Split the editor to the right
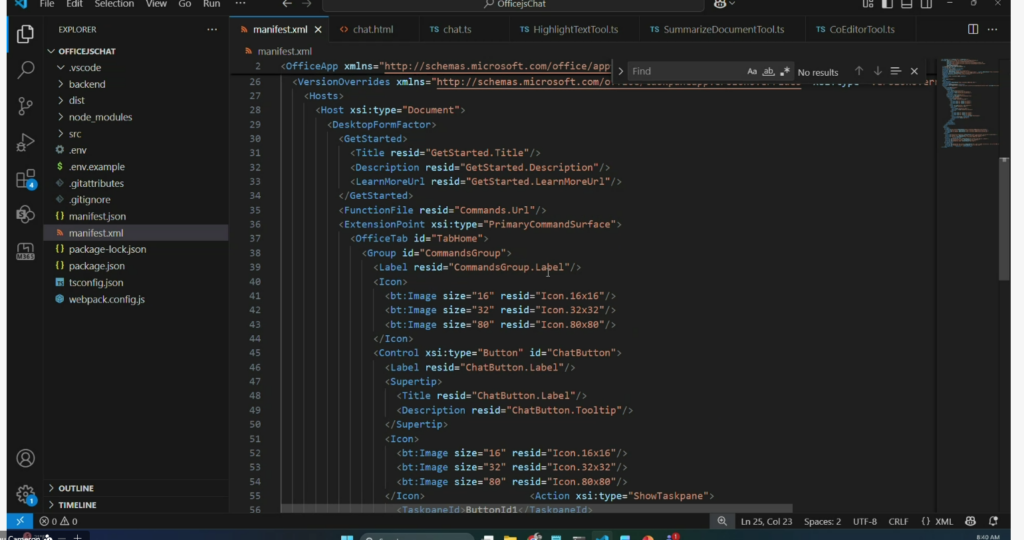This screenshot has height=540, width=1024. tap(973, 30)
